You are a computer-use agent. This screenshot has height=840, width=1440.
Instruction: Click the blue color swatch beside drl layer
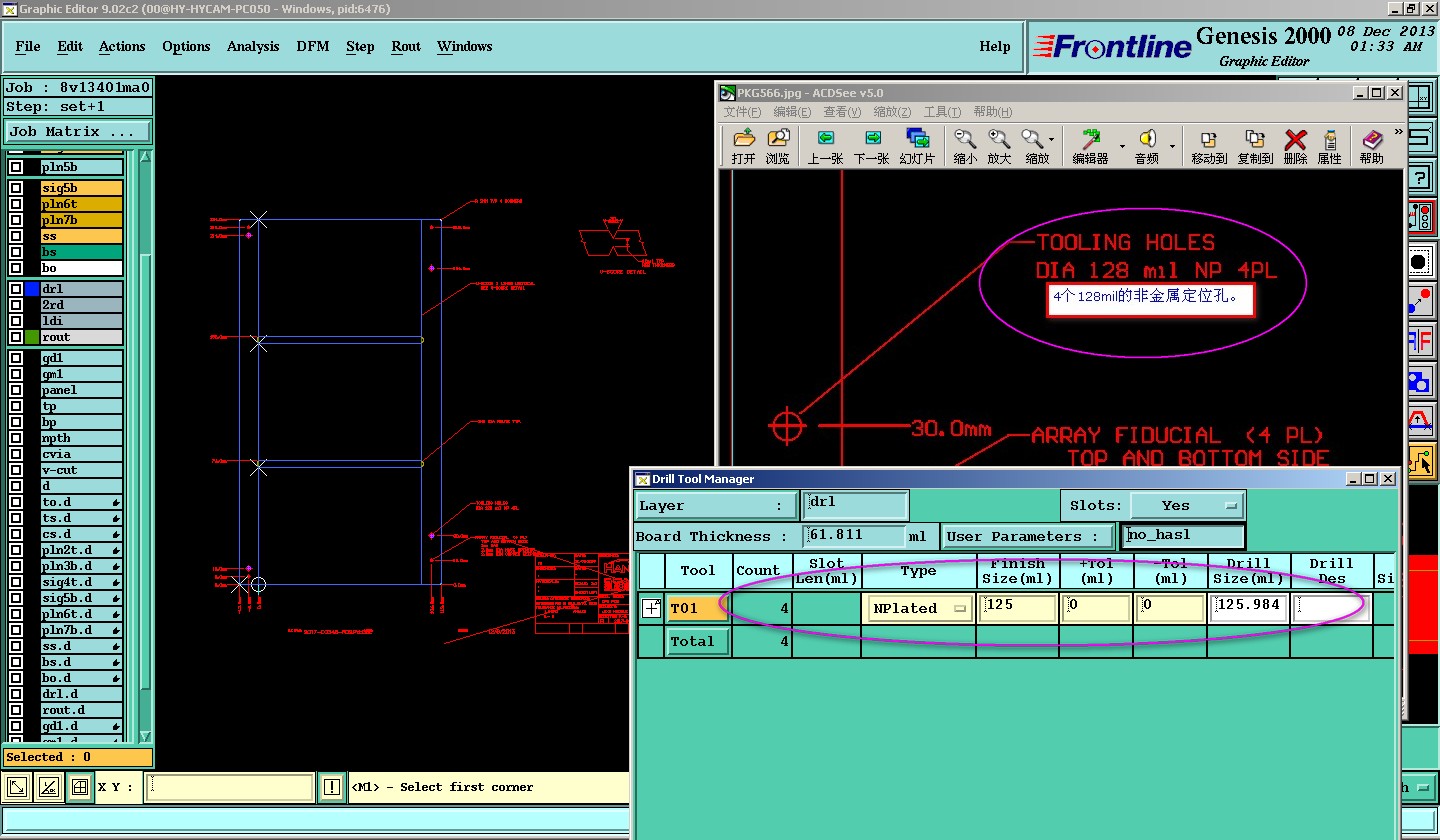pyautogui.click(x=32, y=289)
